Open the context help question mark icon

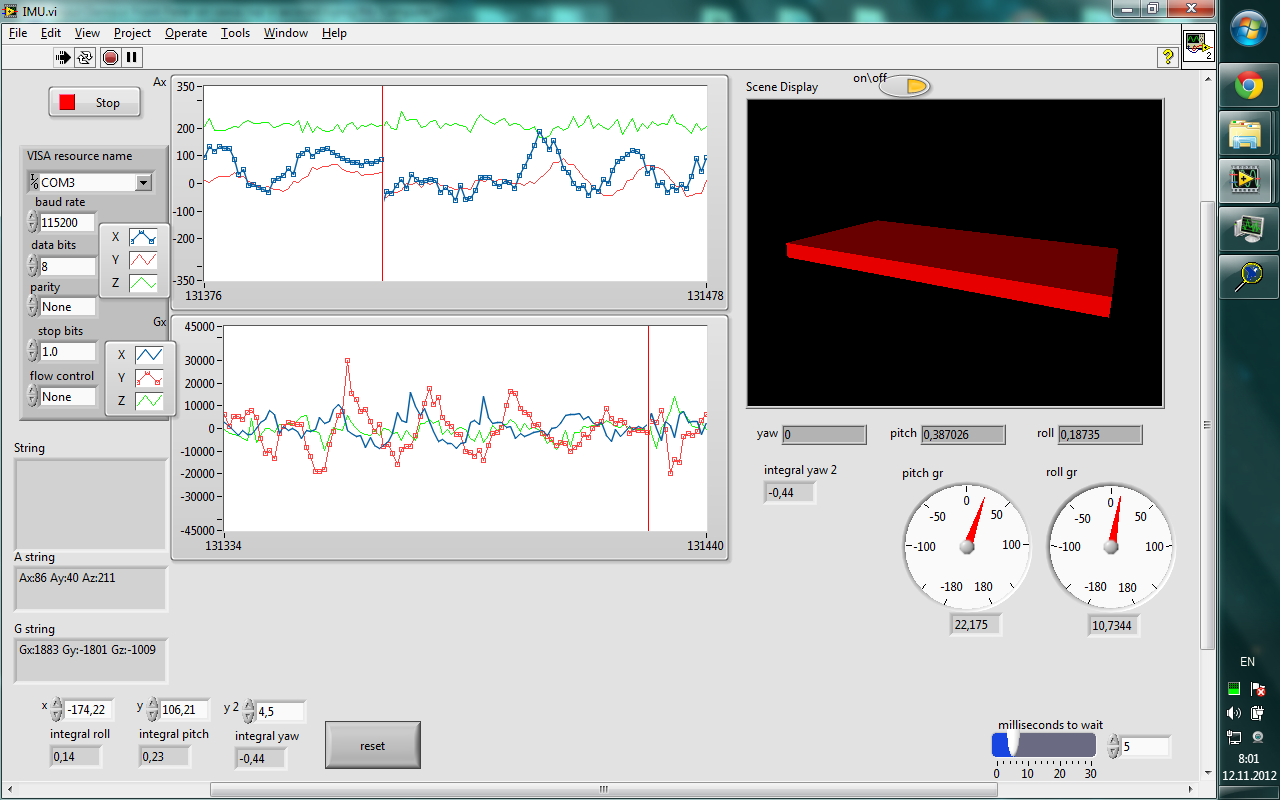coord(1167,58)
